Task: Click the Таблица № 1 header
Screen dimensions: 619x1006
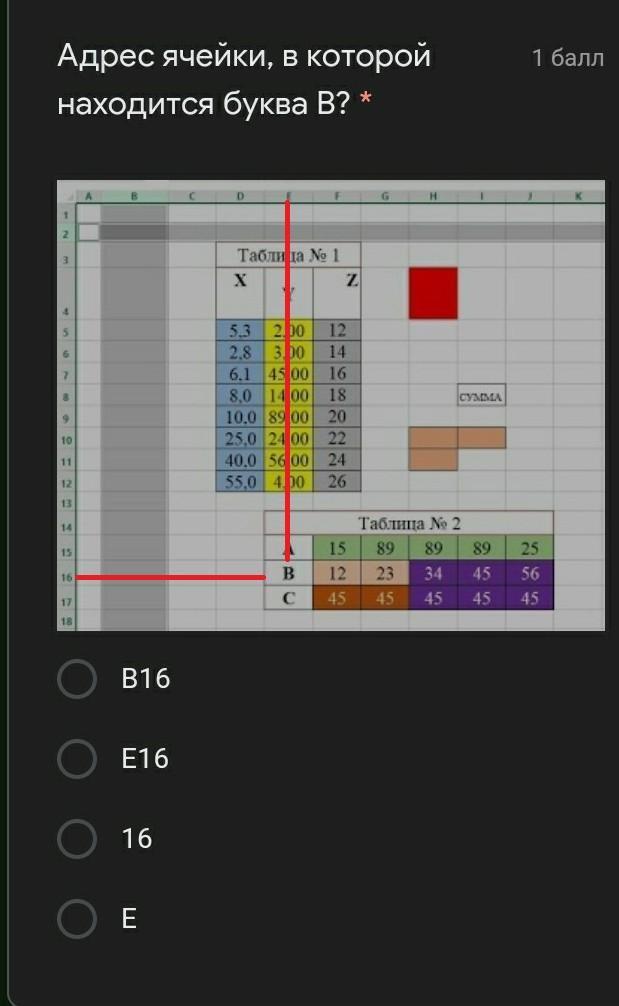Action: point(288,255)
